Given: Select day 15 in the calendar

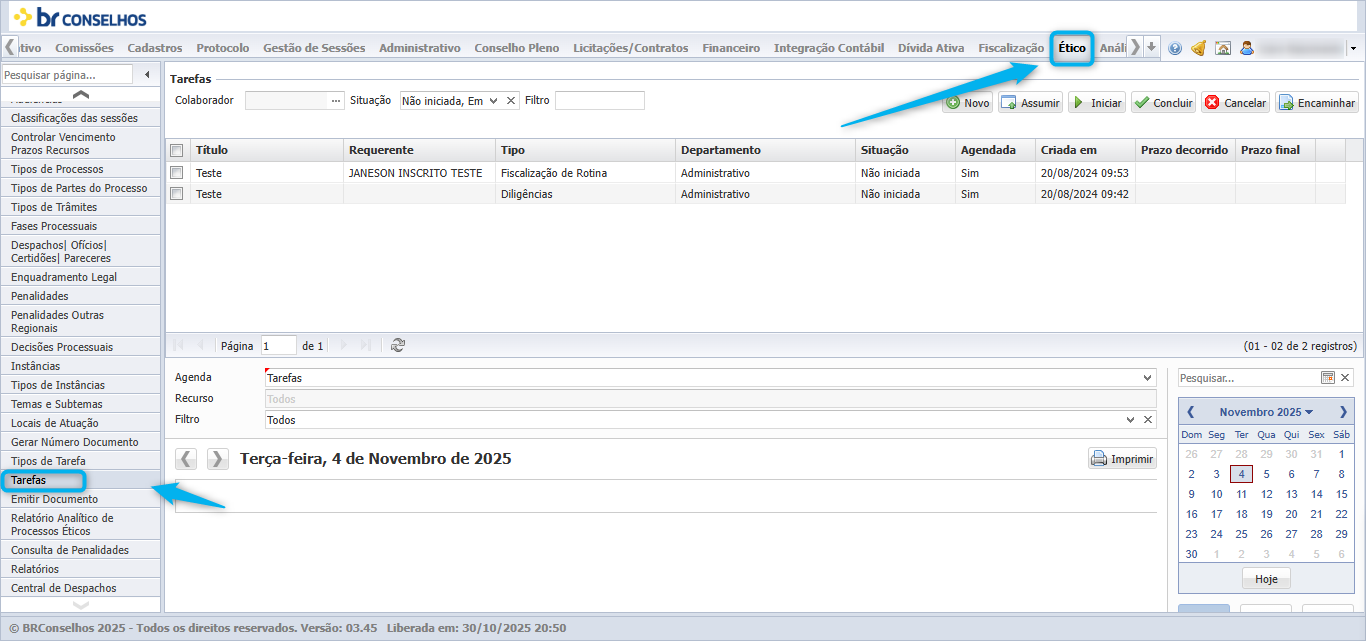Looking at the screenshot, I should coord(1341,494).
